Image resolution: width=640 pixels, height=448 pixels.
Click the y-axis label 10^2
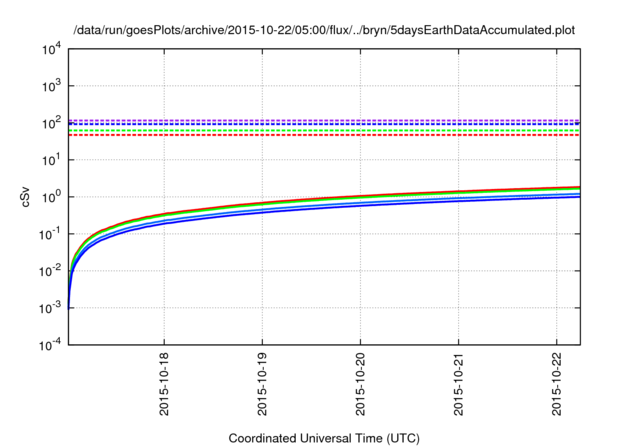coord(52,123)
